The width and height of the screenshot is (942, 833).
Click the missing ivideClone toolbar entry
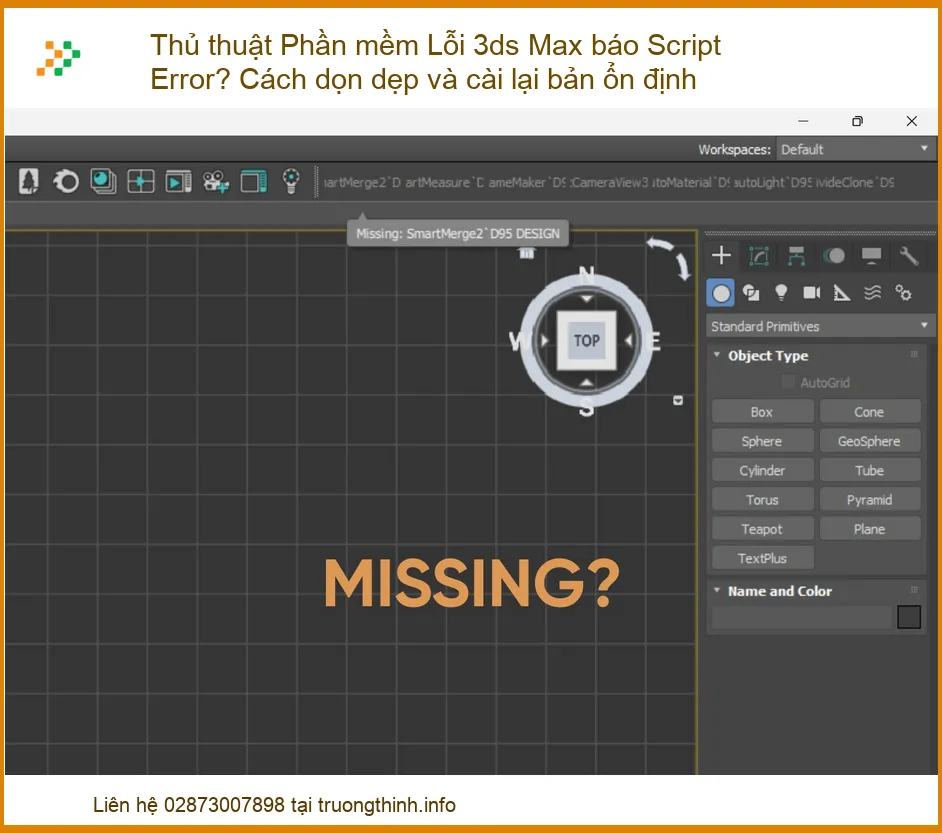click(855, 183)
